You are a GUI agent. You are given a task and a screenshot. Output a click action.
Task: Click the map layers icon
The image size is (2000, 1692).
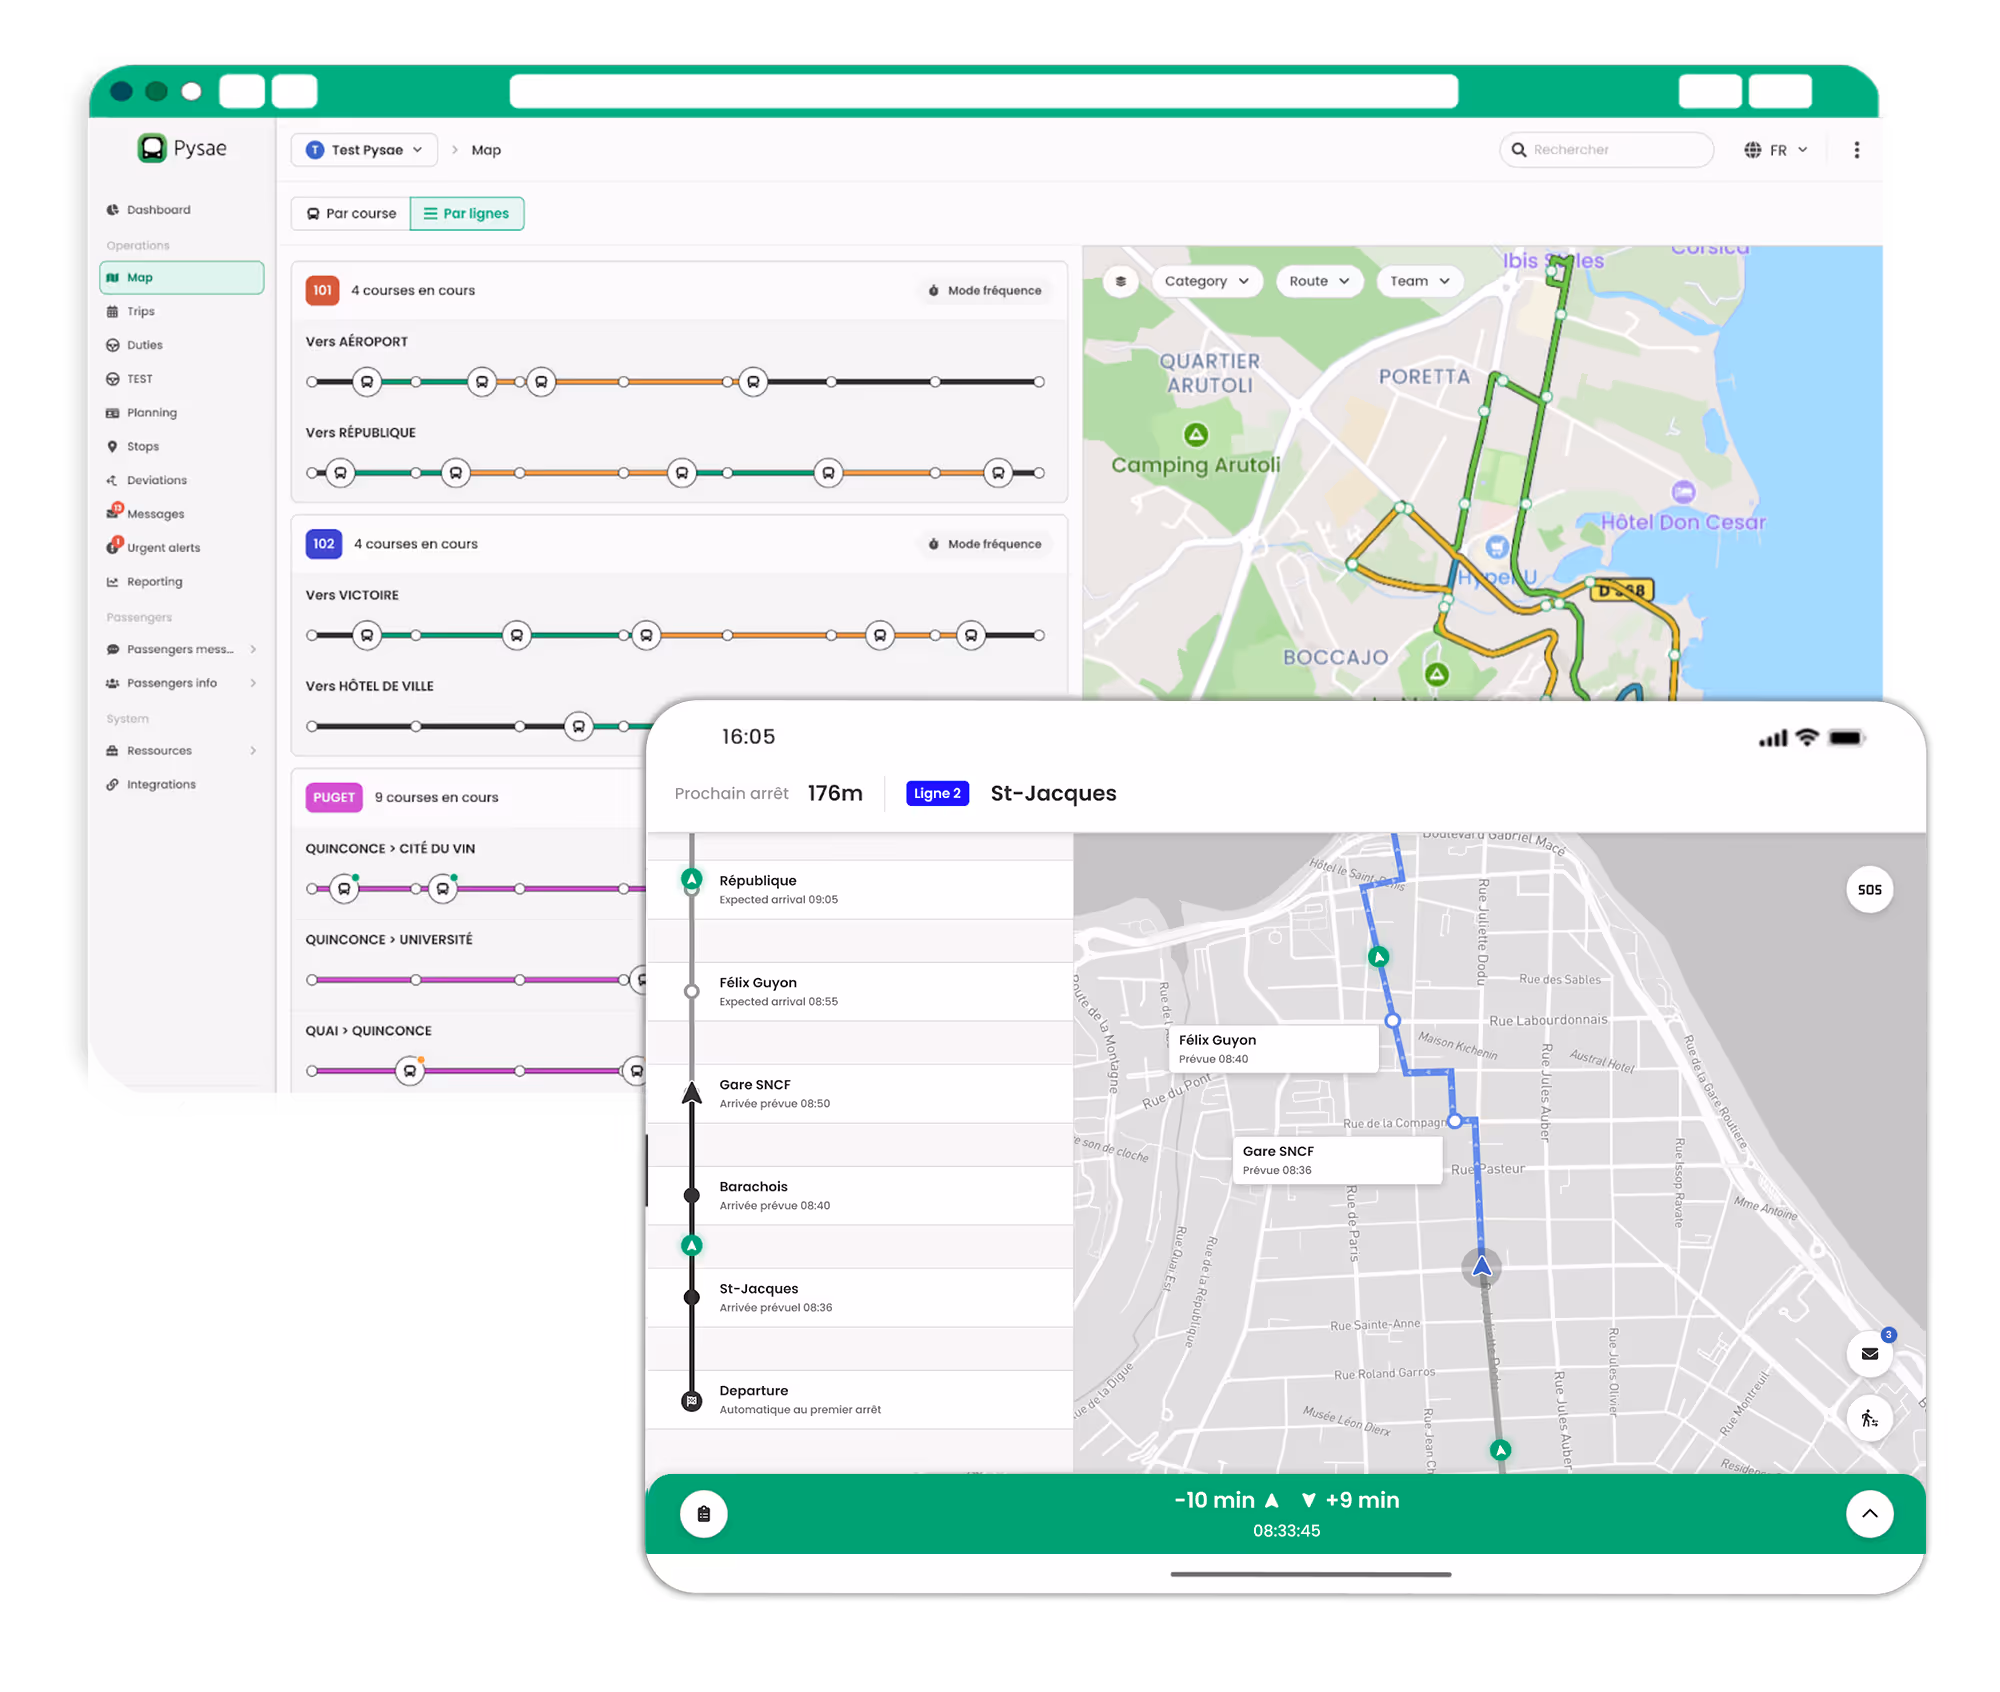coord(1120,282)
